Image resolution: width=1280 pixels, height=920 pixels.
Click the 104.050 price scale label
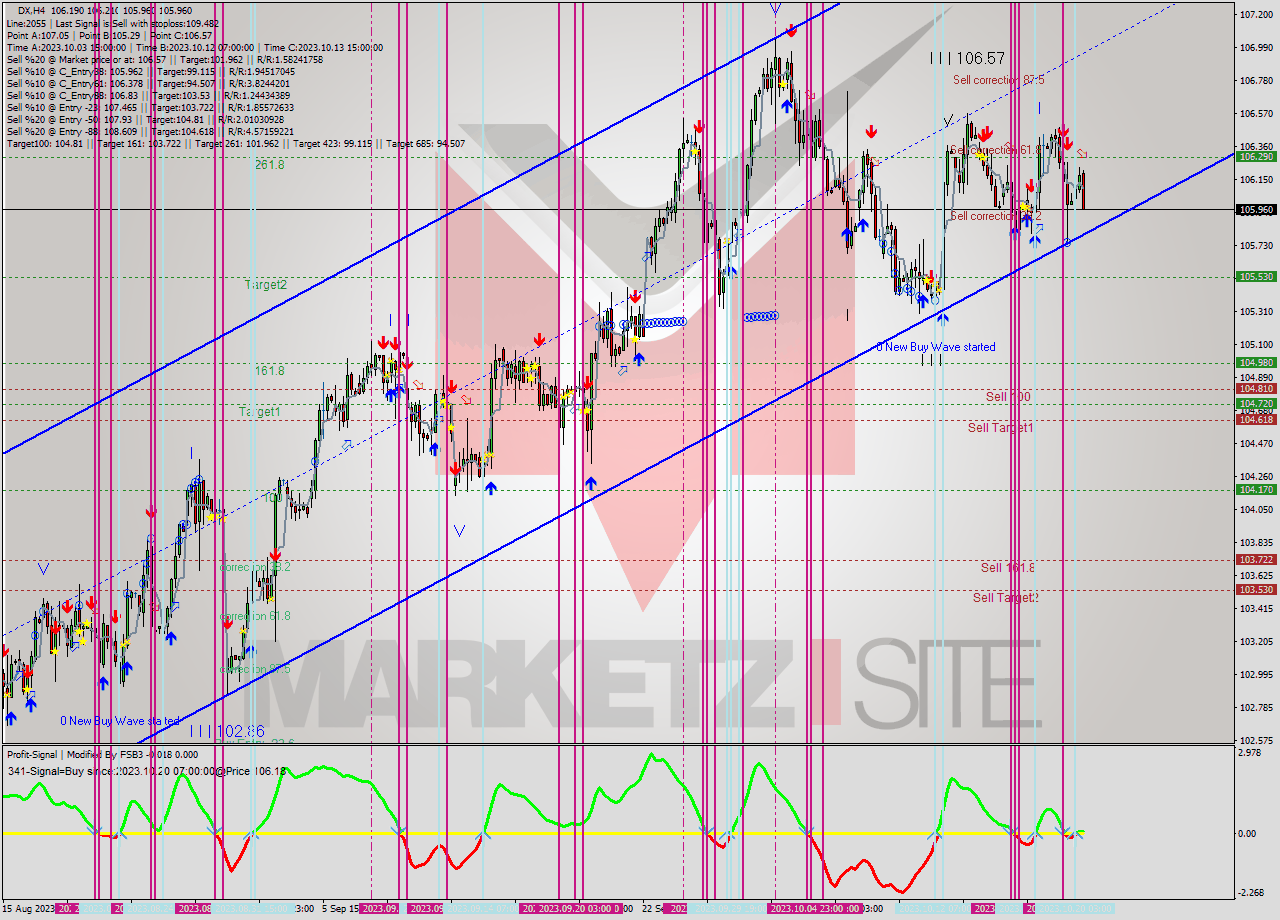(x=1256, y=510)
